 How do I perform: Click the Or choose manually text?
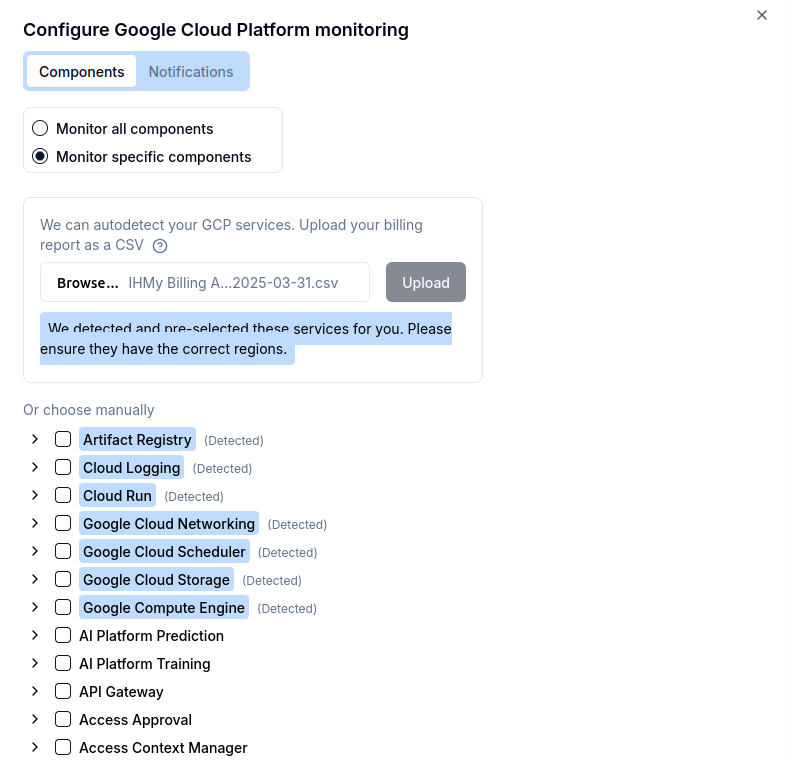pyautogui.click(x=88, y=410)
